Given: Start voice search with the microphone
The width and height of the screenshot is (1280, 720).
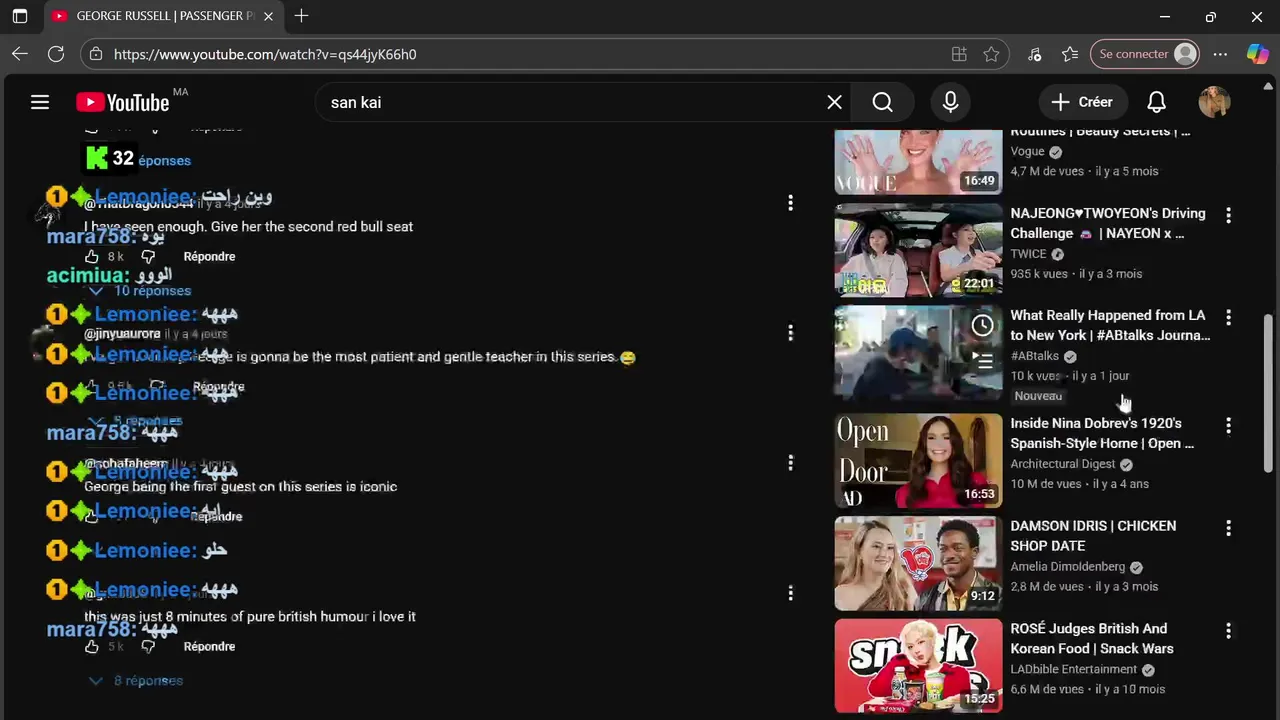Looking at the screenshot, I should [950, 102].
